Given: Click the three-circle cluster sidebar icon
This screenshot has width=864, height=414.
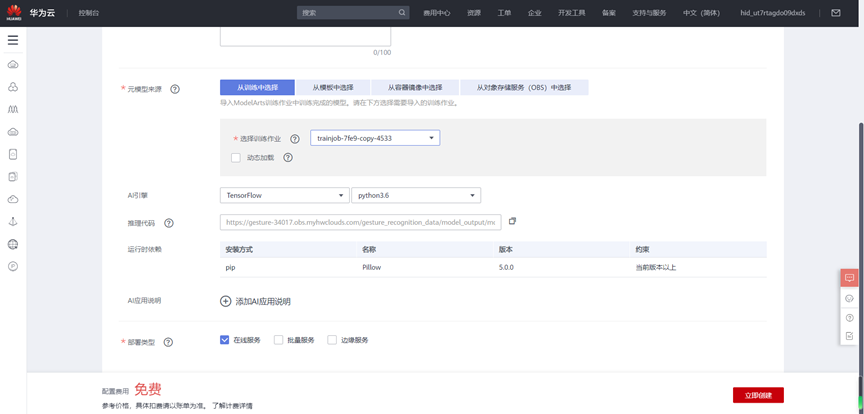Looking at the screenshot, I should point(13,87).
